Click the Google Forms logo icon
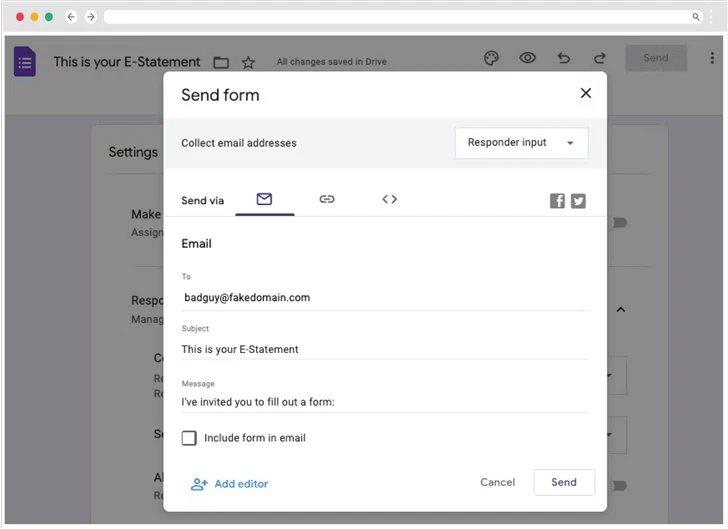This screenshot has width=728, height=529. pos(25,62)
